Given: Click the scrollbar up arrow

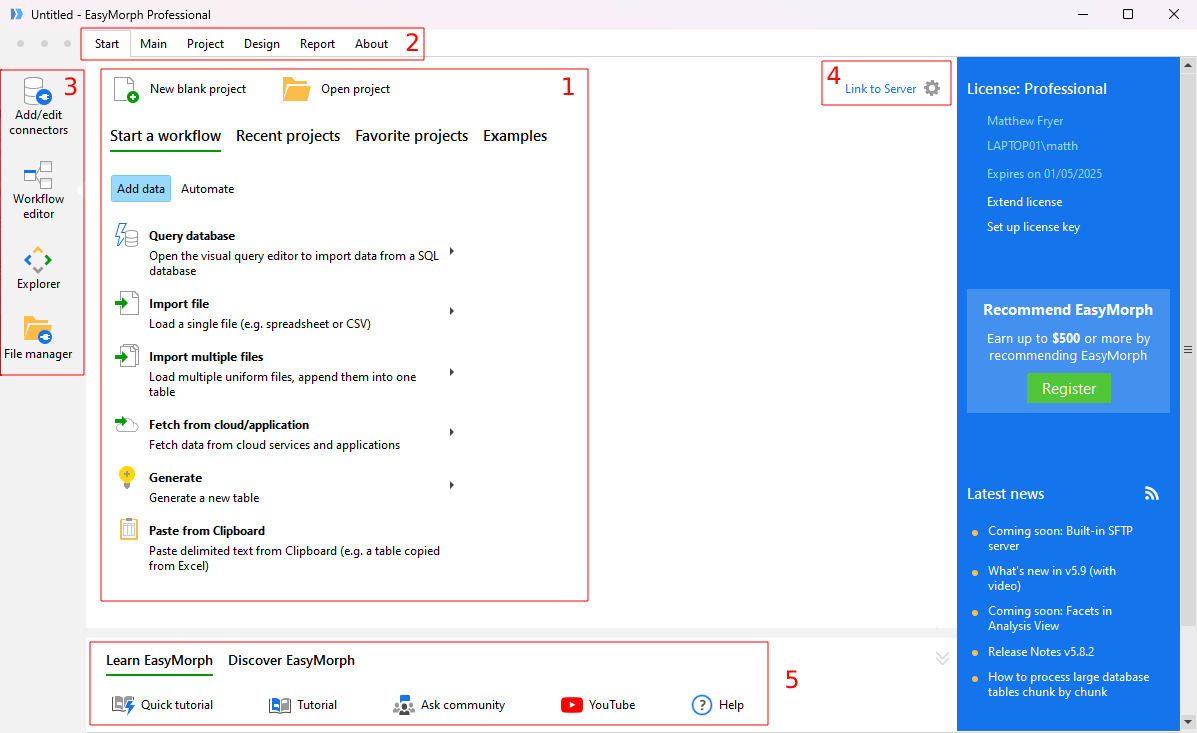Looking at the screenshot, I should [1188, 66].
